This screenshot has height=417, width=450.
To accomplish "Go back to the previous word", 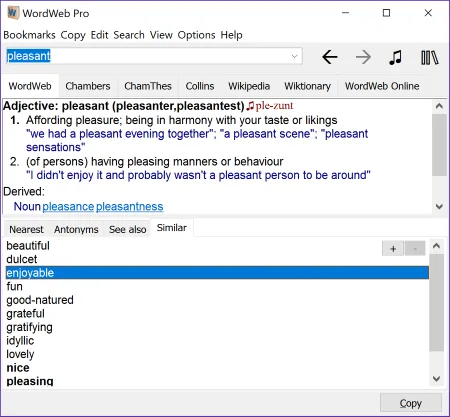I will (x=330, y=57).
